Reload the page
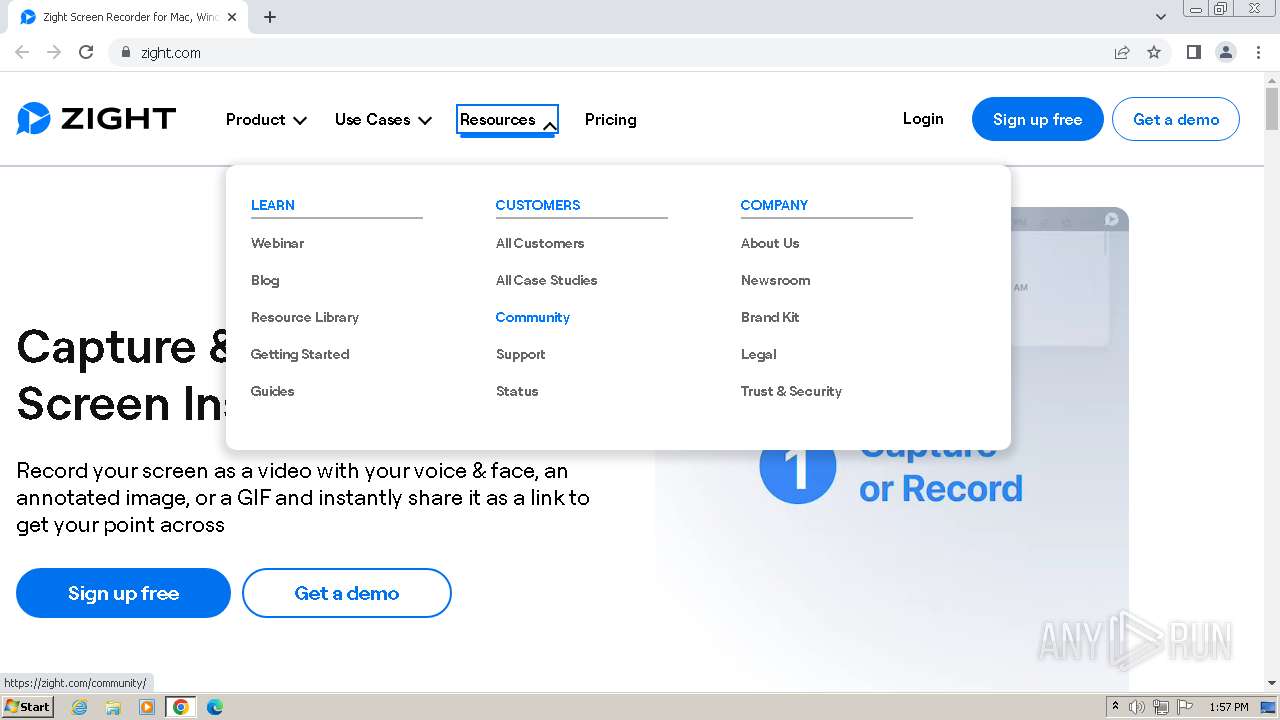Image resolution: width=1280 pixels, height=720 pixels. 86,52
